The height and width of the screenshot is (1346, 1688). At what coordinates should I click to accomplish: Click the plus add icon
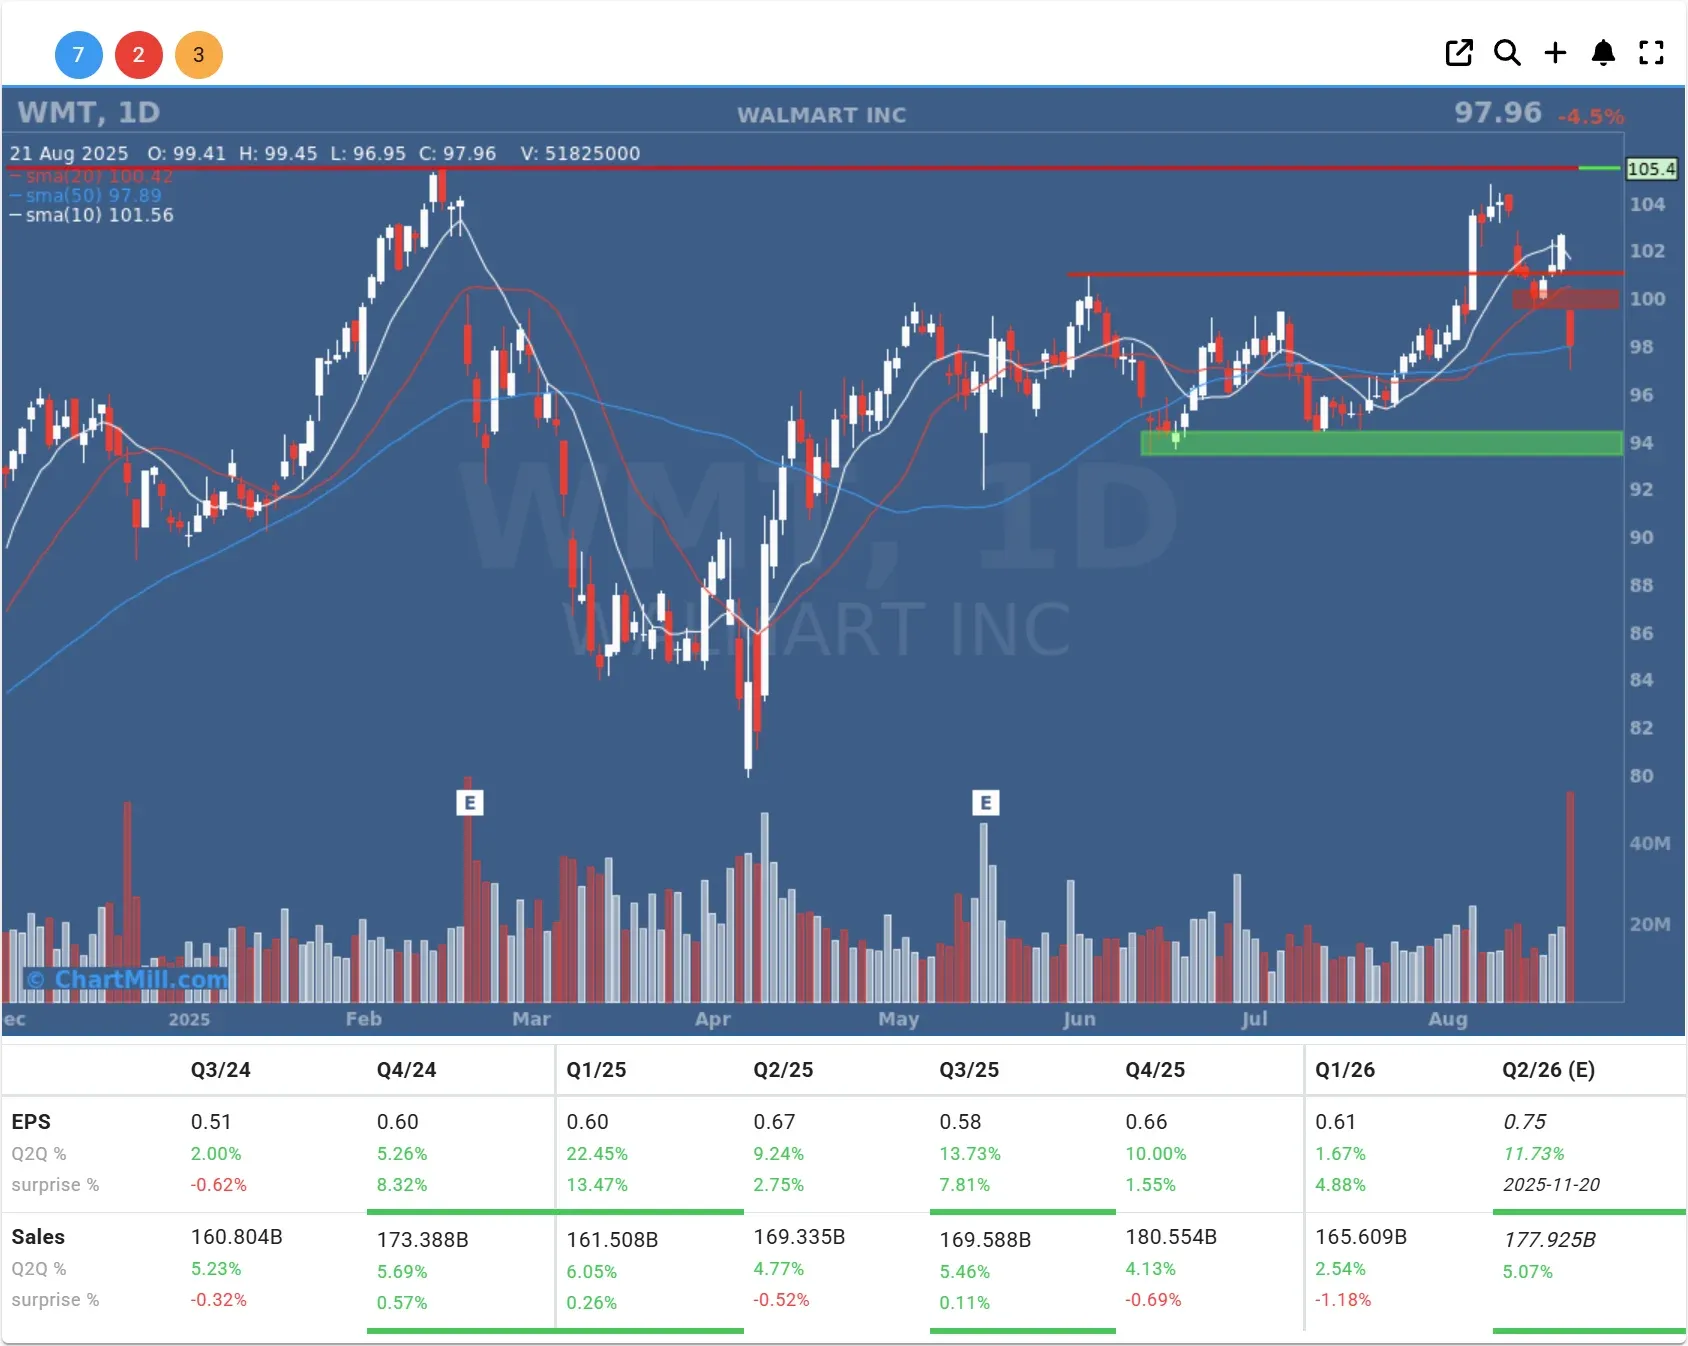coord(1555,53)
